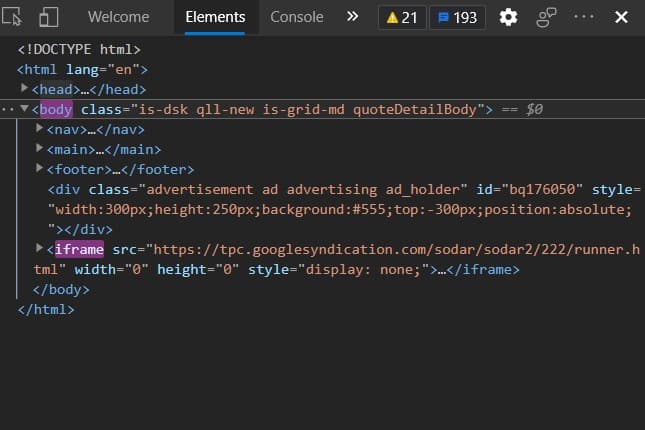Collapse the body element node
645x430 pixels.
(x=25, y=109)
